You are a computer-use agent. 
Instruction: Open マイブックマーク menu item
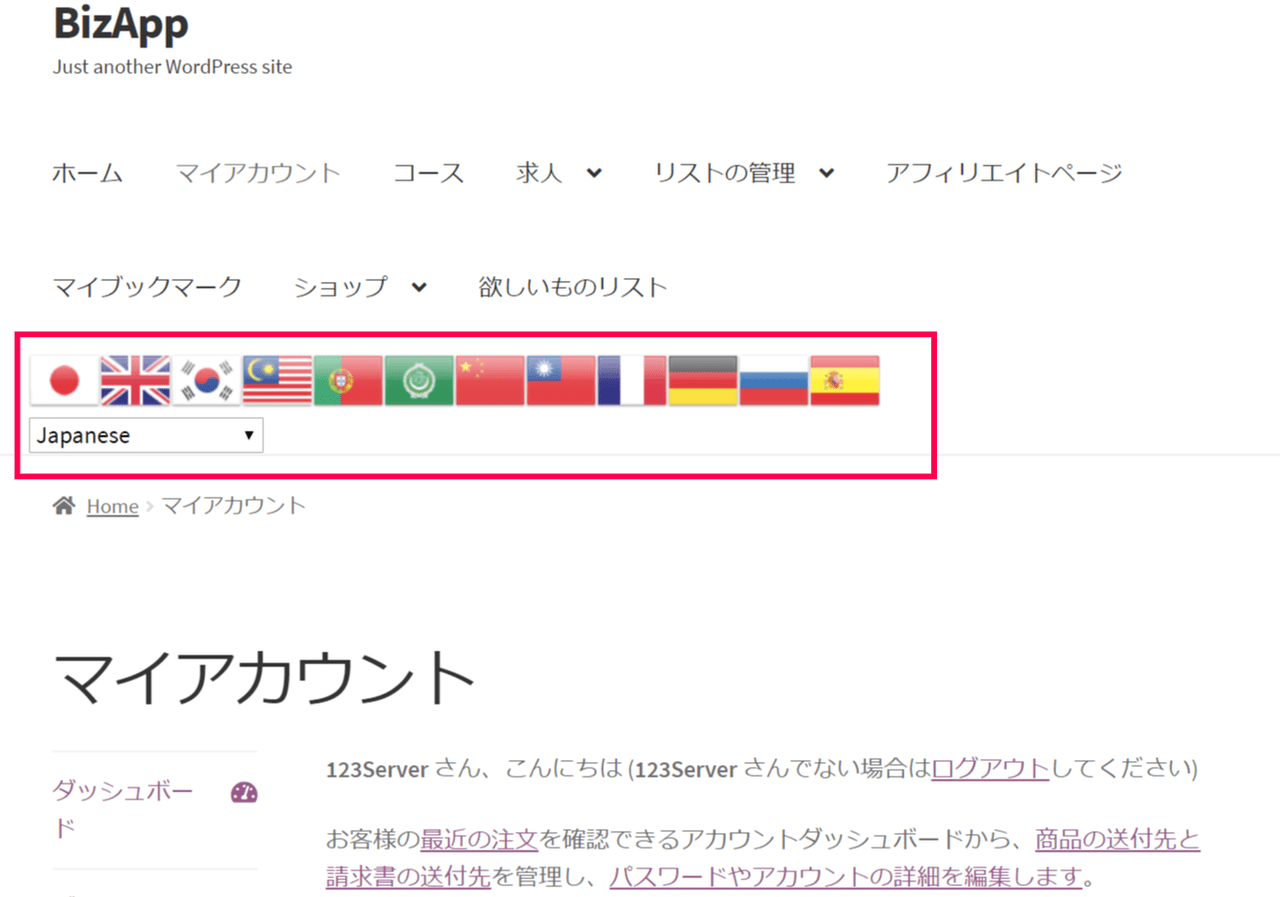[147, 288]
